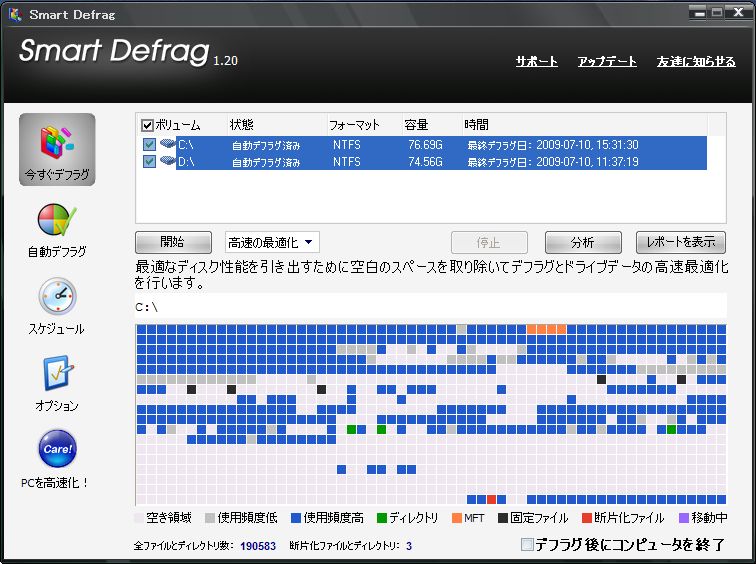756x564 pixels.
Task: Open the サポート link
Action: 537,61
